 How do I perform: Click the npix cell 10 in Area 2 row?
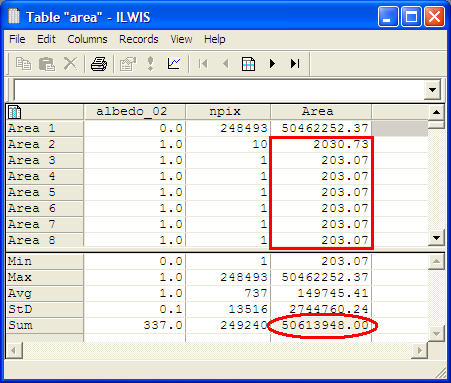click(228, 144)
